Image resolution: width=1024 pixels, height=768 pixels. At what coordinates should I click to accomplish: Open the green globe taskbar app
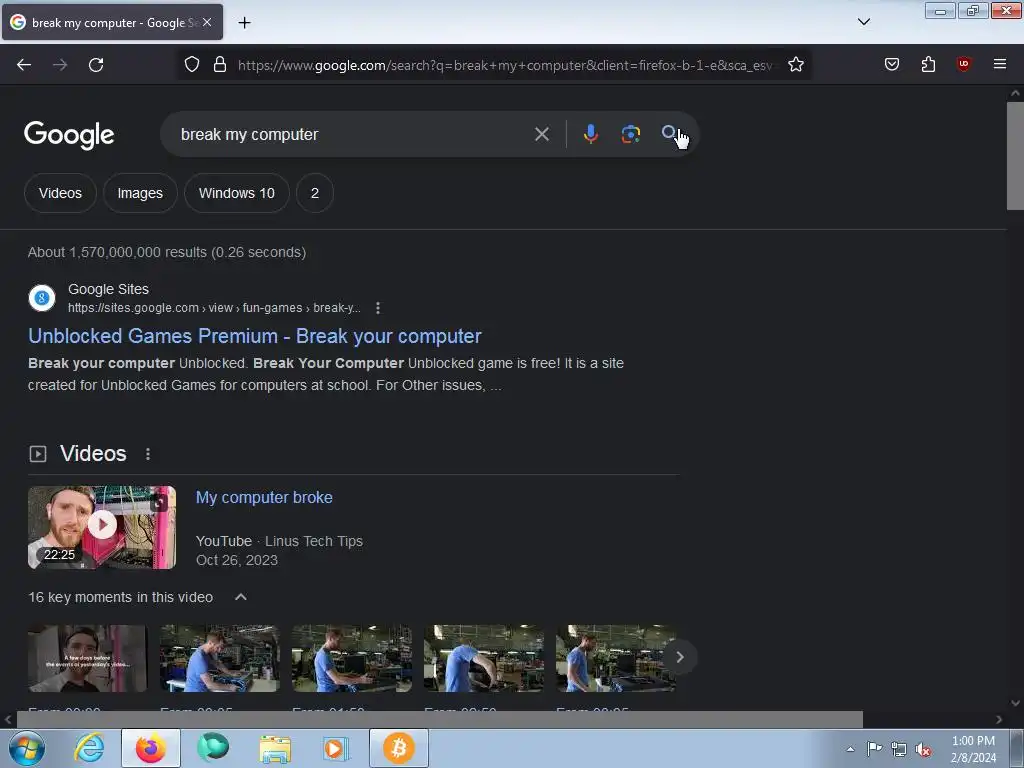(213, 748)
